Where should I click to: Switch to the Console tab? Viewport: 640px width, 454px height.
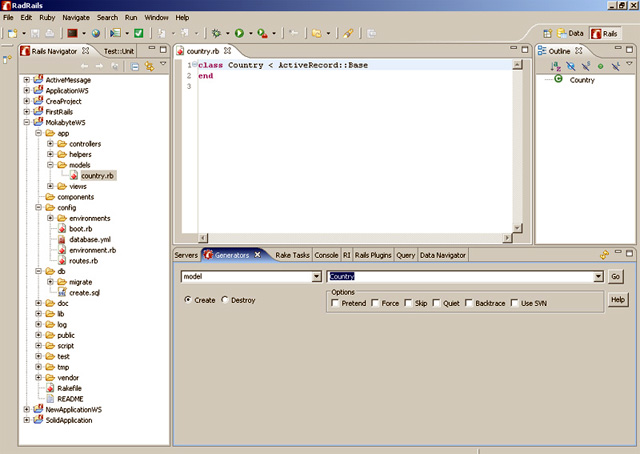click(326, 255)
